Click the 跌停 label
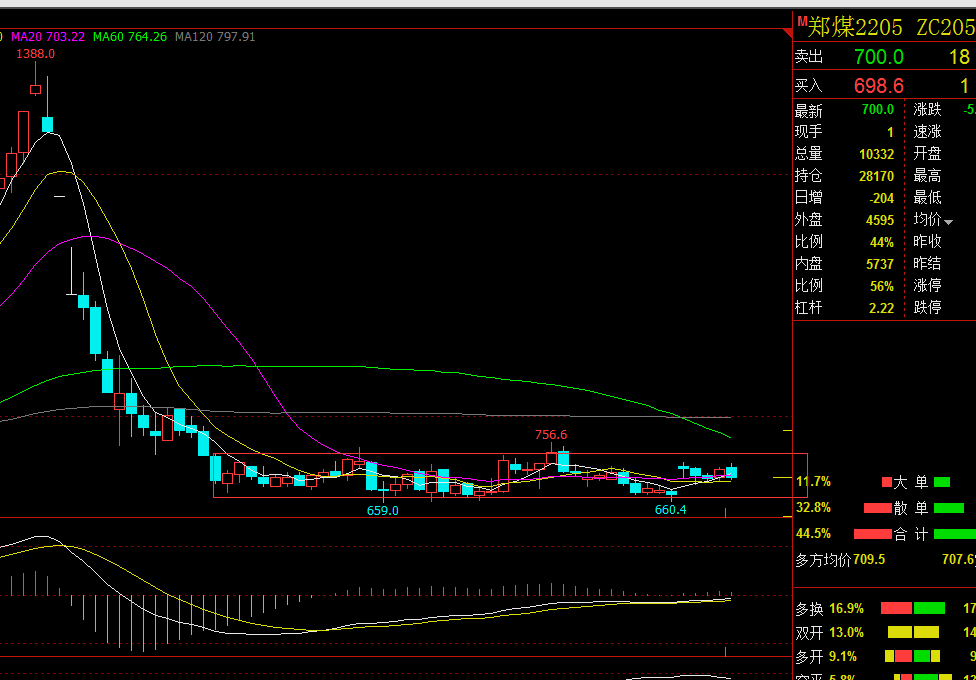 (x=927, y=308)
